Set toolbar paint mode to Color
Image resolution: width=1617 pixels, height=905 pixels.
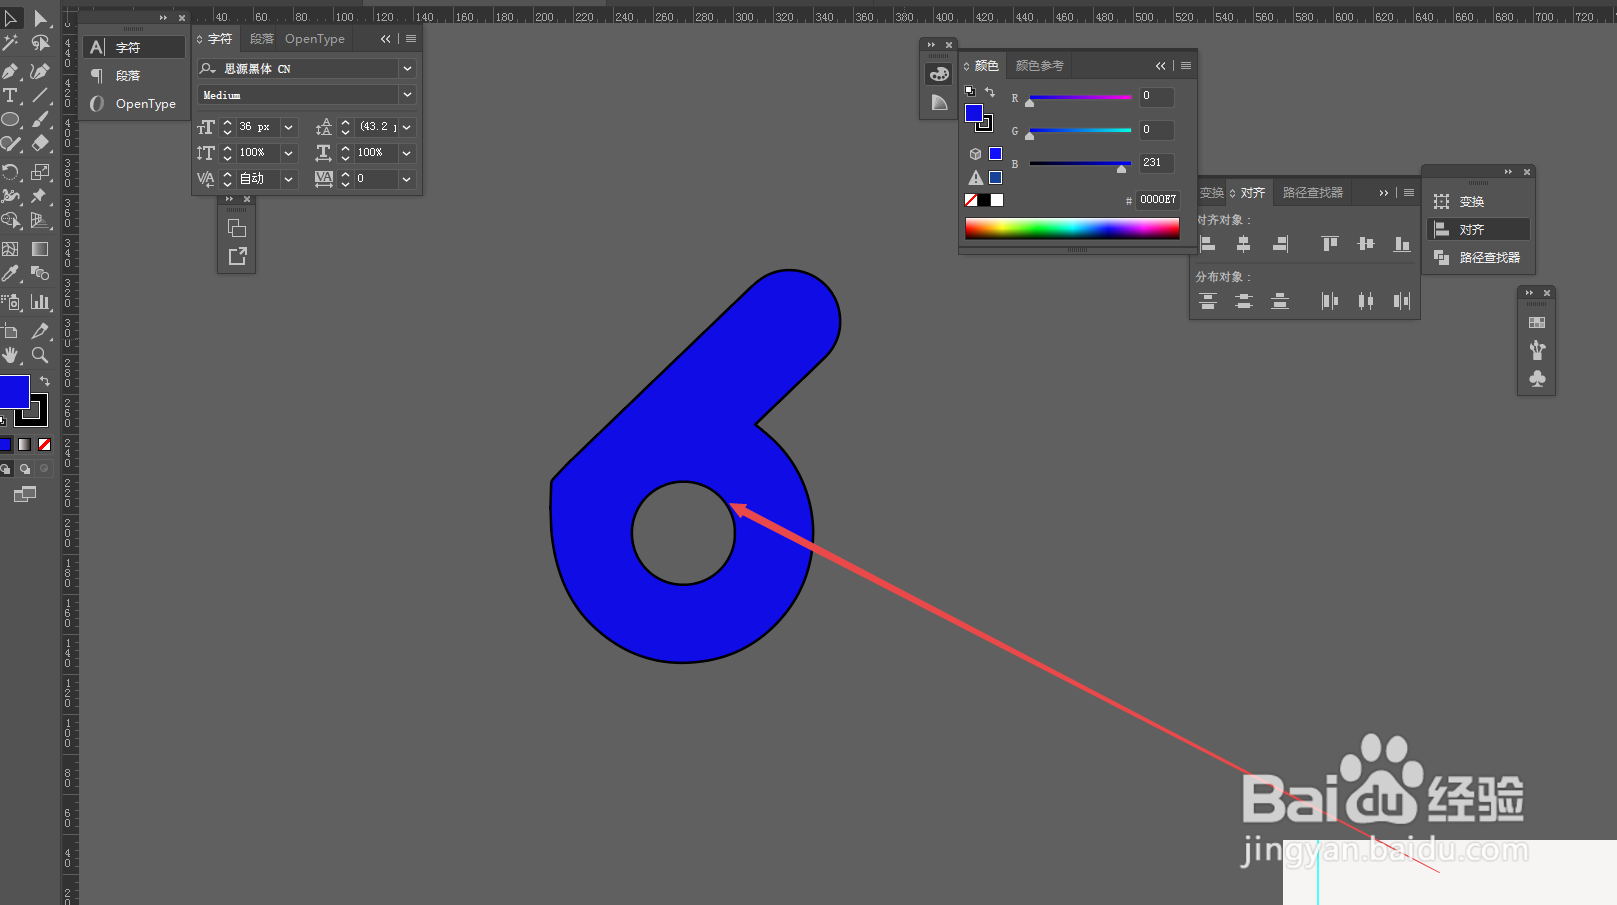click(x=6, y=444)
